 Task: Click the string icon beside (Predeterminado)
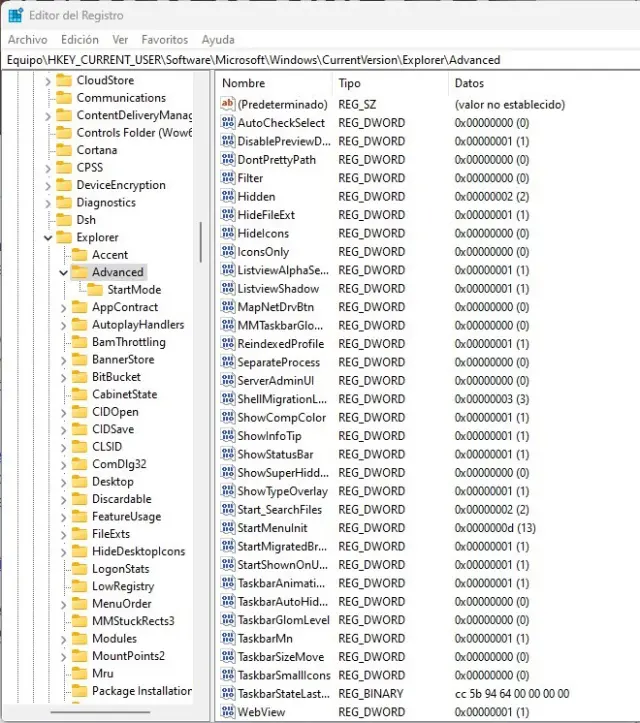click(227, 104)
